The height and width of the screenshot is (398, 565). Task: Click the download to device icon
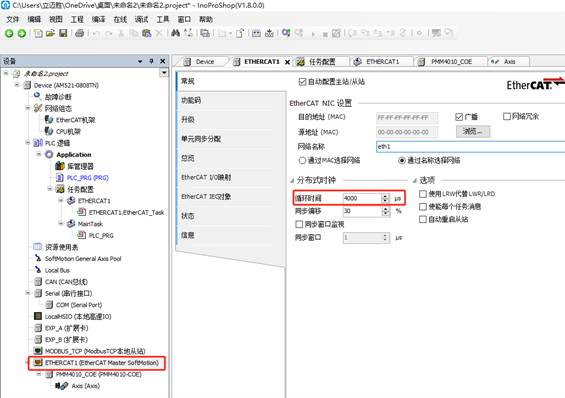click(269, 33)
